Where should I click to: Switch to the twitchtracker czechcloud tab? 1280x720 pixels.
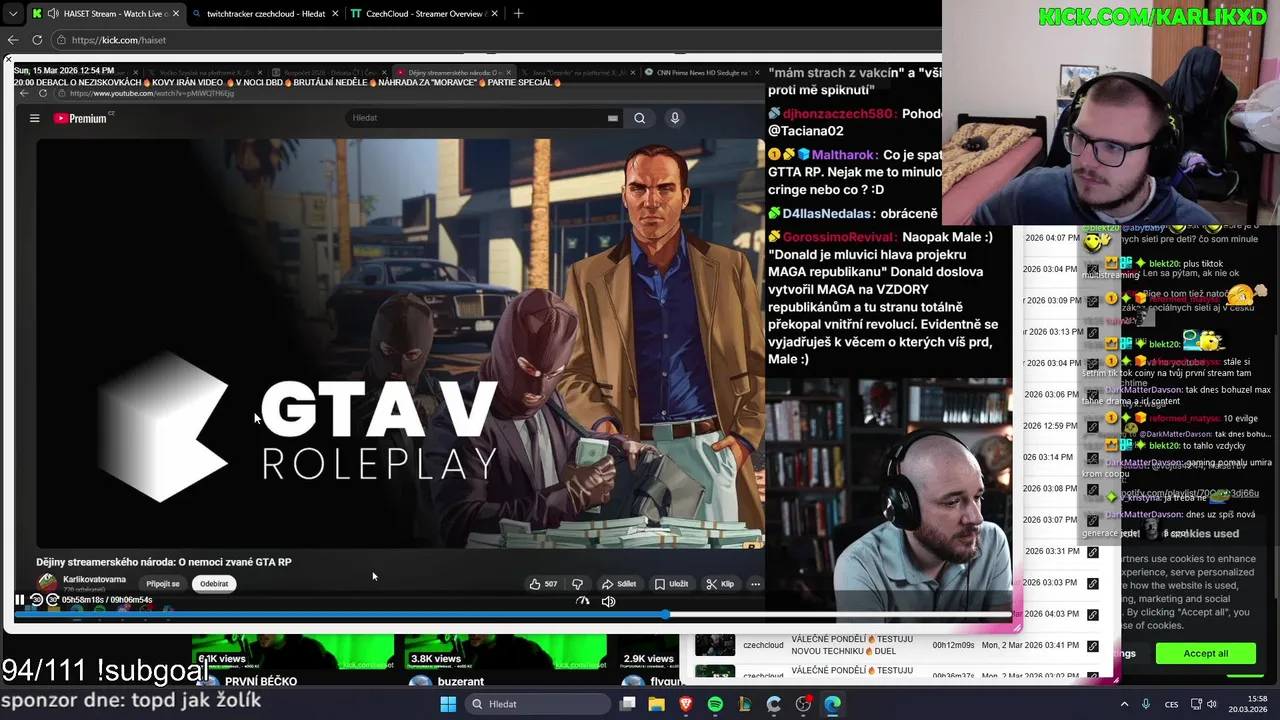pyautogui.click(x=266, y=14)
